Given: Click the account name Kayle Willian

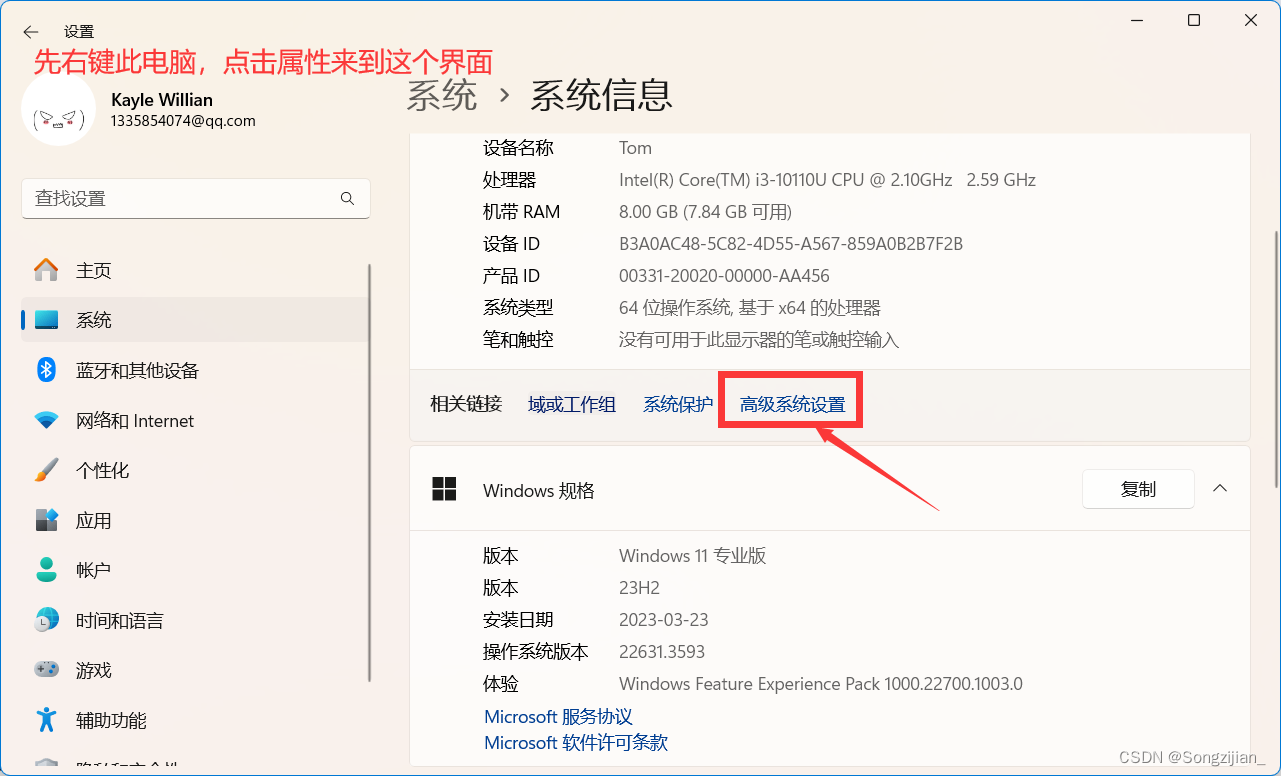Looking at the screenshot, I should [162, 100].
